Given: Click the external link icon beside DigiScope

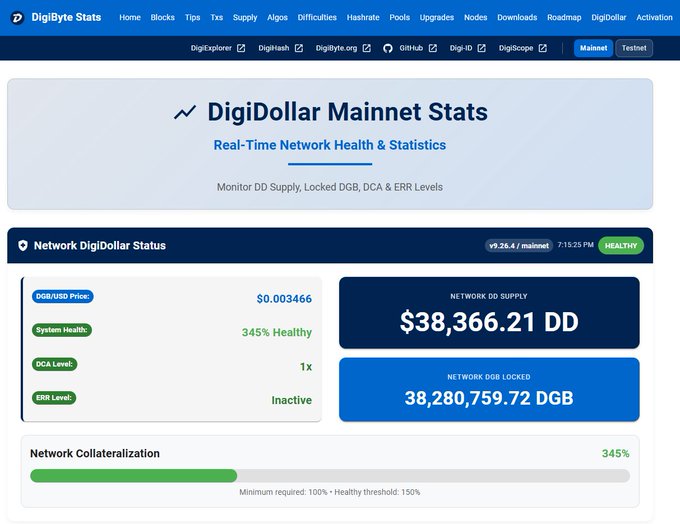Looking at the screenshot, I should 543,48.
